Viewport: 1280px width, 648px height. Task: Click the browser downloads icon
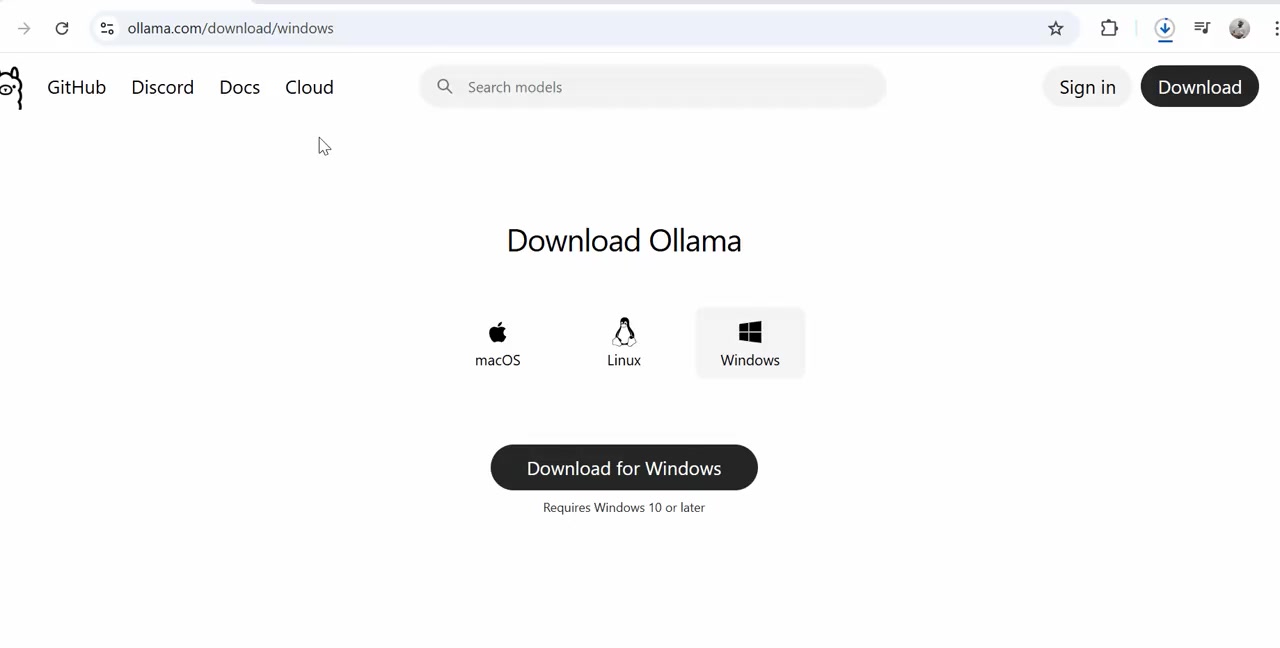click(1164, 28)
